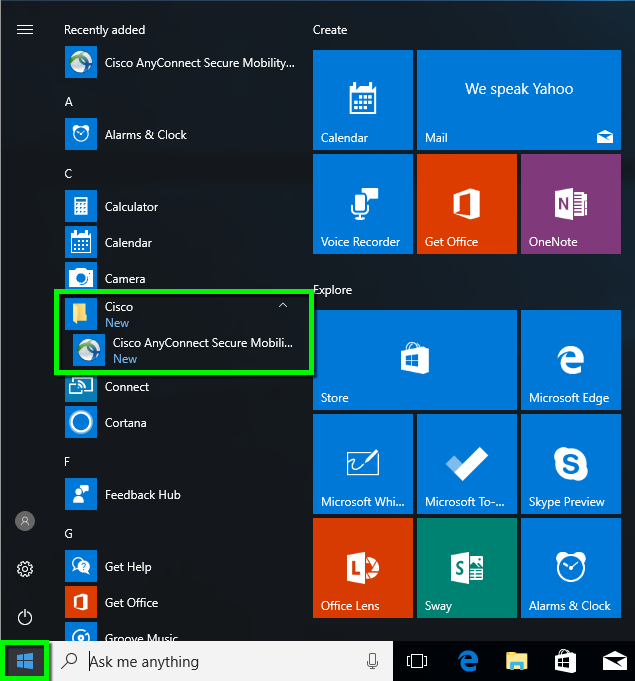Click letter C section header

click(x=68, y=174)
